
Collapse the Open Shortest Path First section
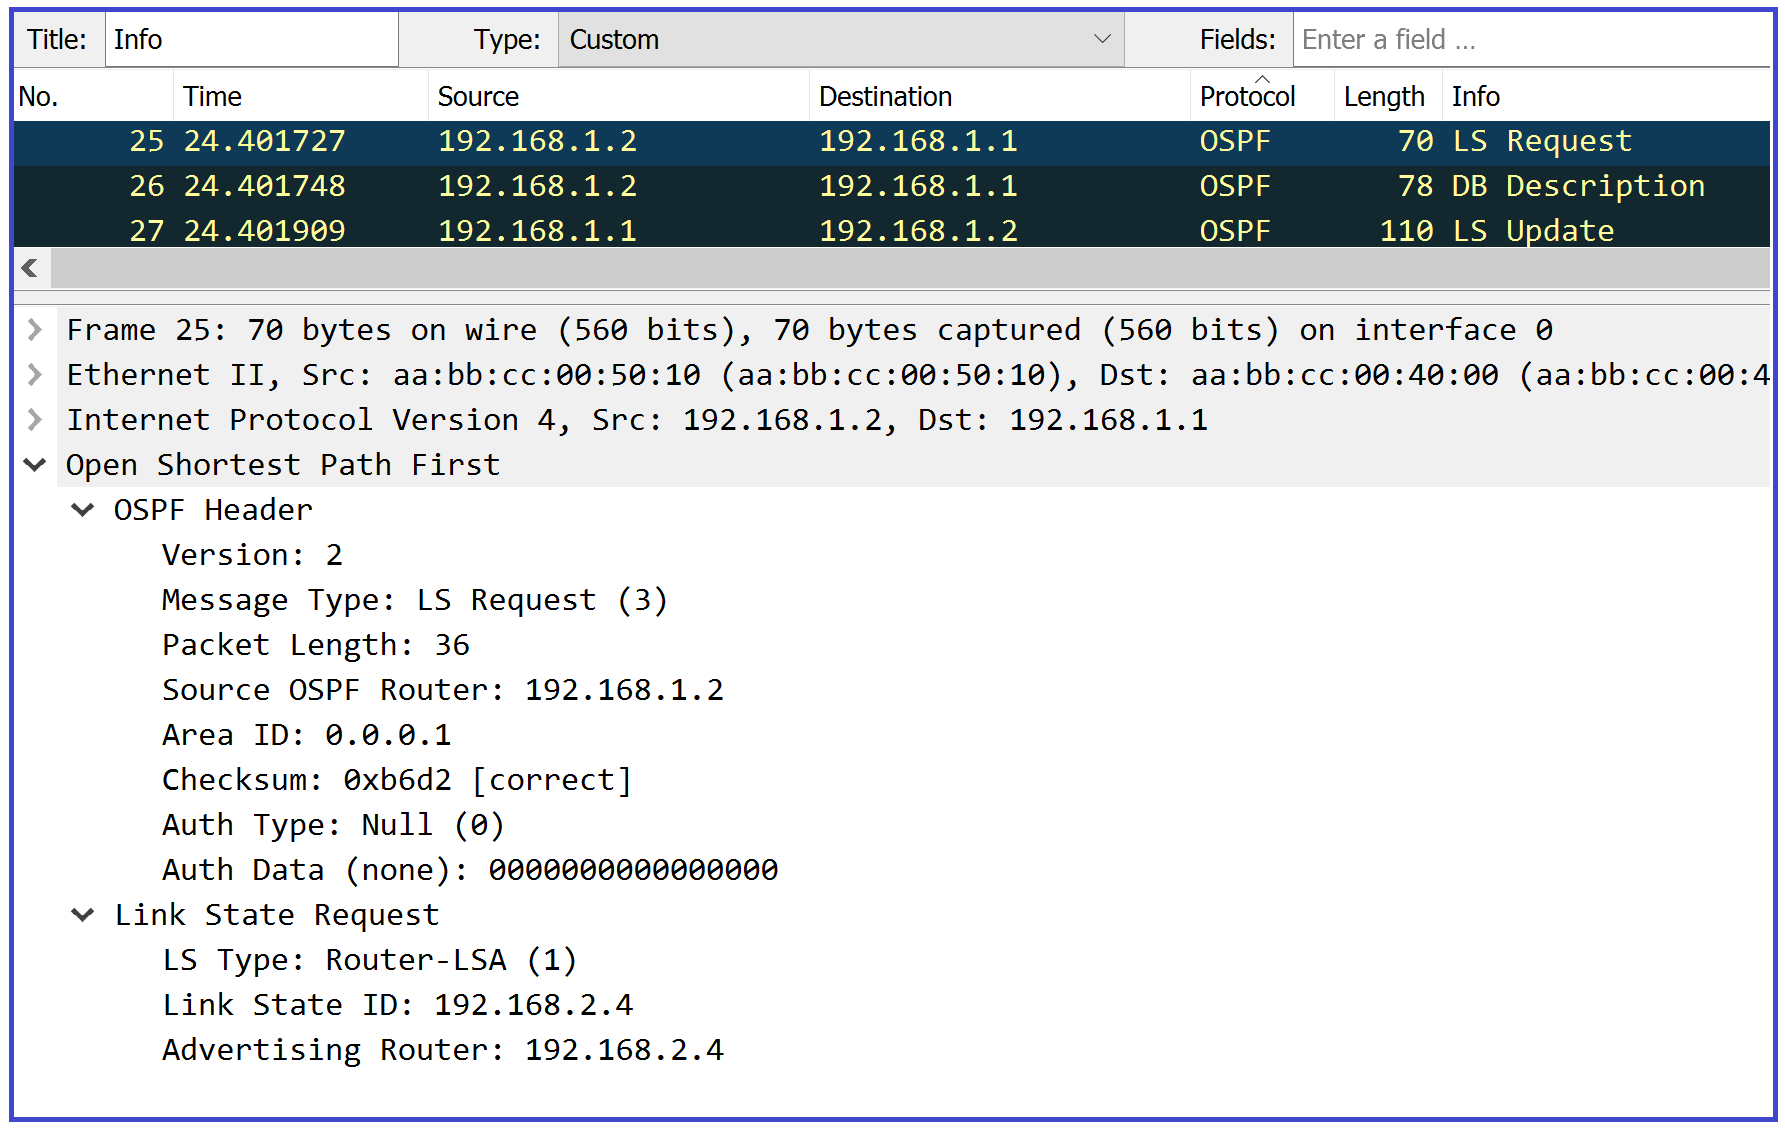[35, 464]
